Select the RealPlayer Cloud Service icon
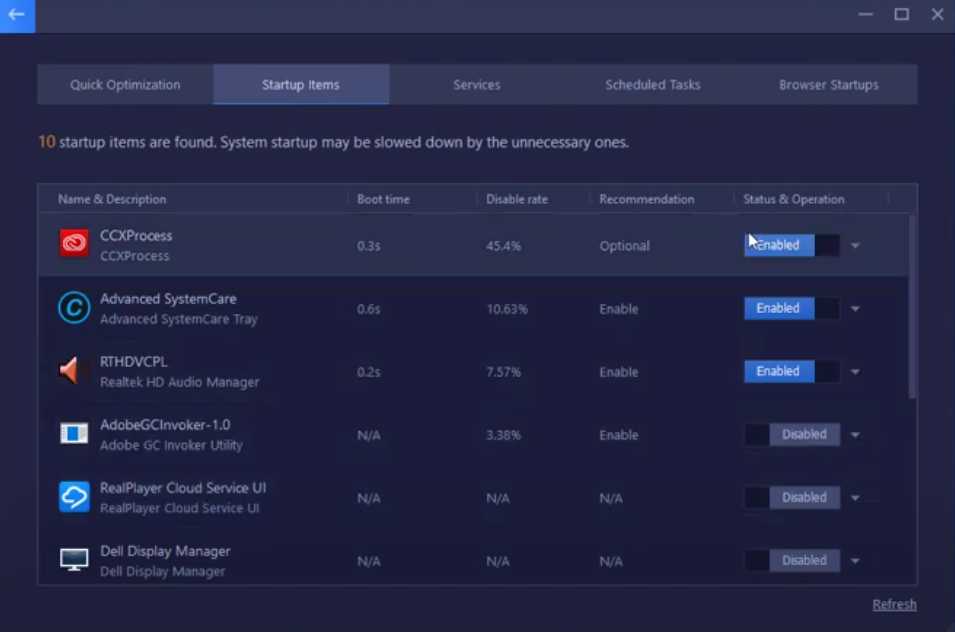955x632 pixels. tap(74, 497)
